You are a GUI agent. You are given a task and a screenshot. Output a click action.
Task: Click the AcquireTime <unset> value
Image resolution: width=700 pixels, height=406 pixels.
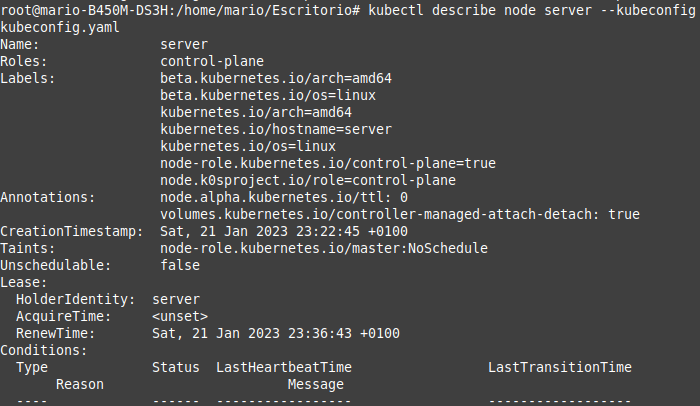(180, 316)
